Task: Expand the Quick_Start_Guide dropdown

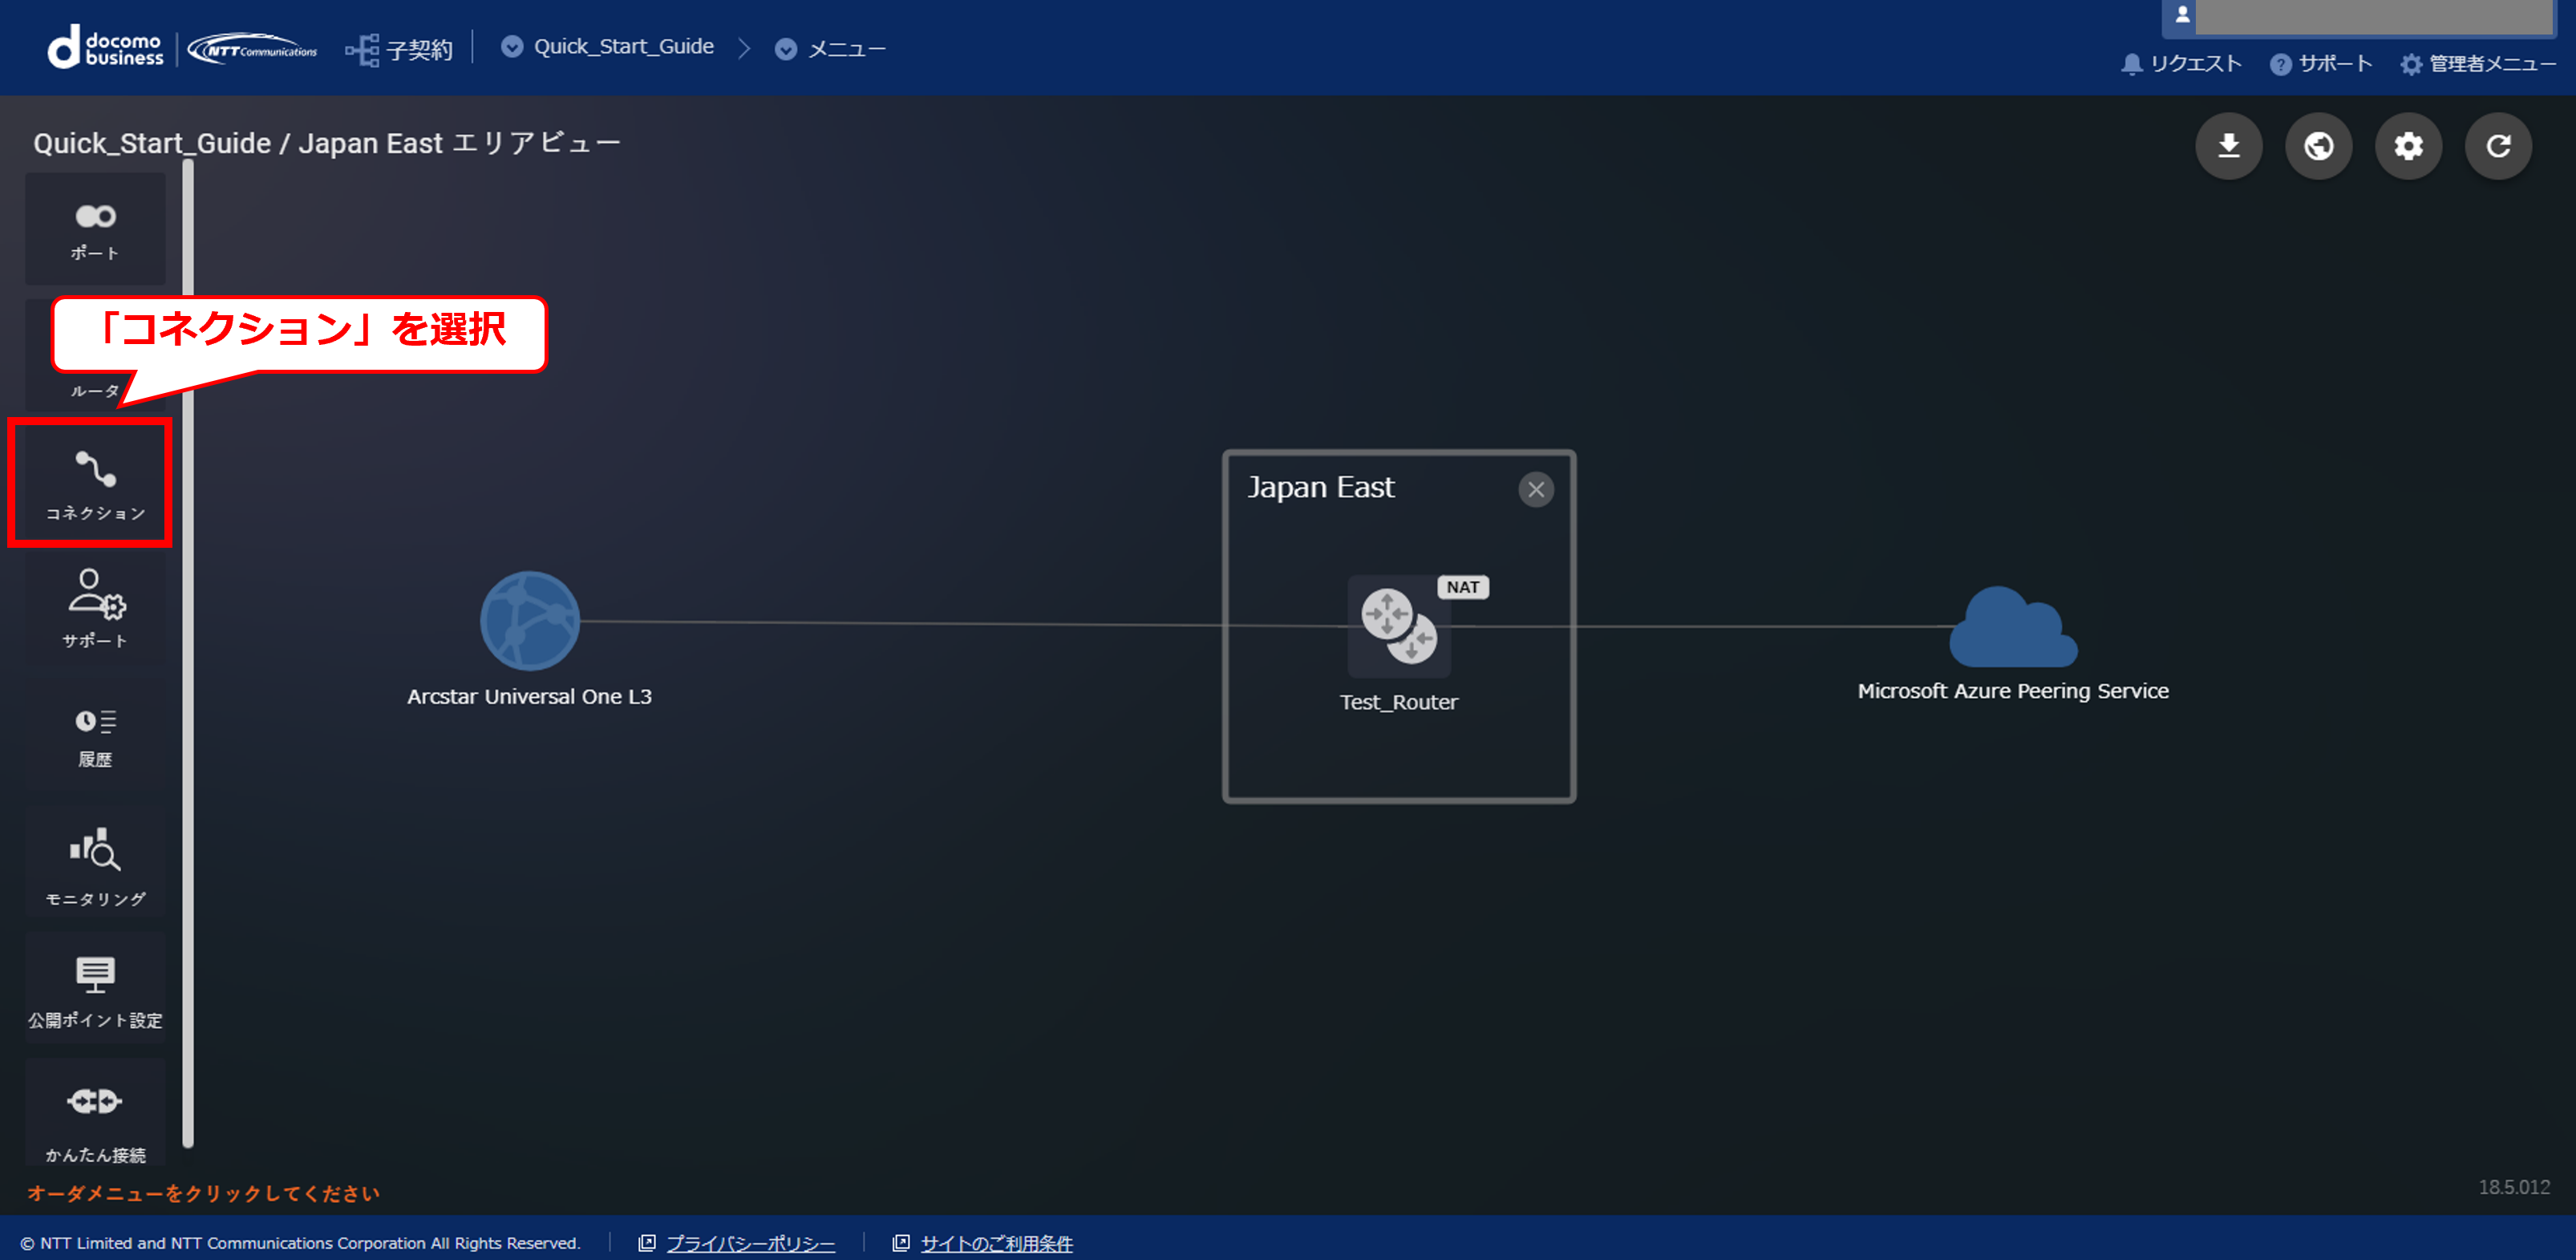Action: [x=607, y=47]
